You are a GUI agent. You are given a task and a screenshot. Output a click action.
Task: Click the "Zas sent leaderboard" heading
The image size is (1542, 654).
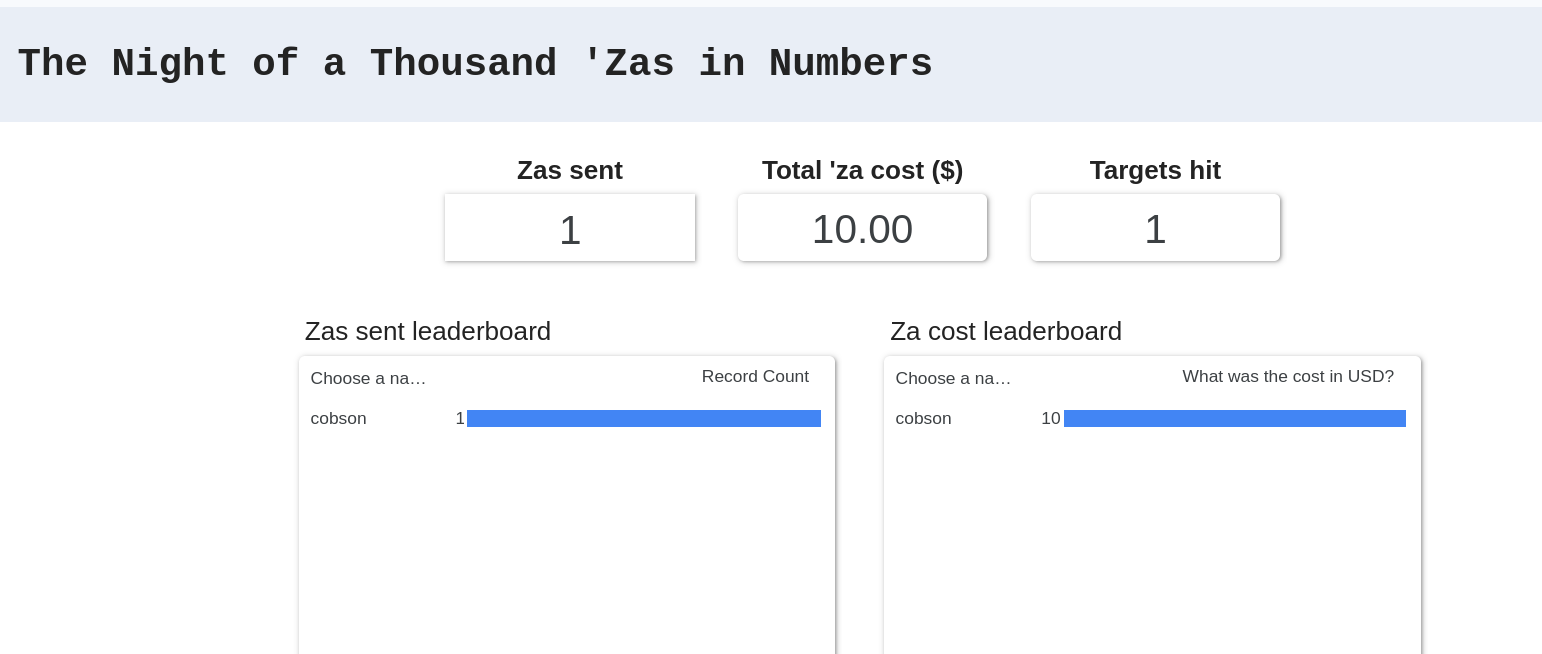point(427,331)
